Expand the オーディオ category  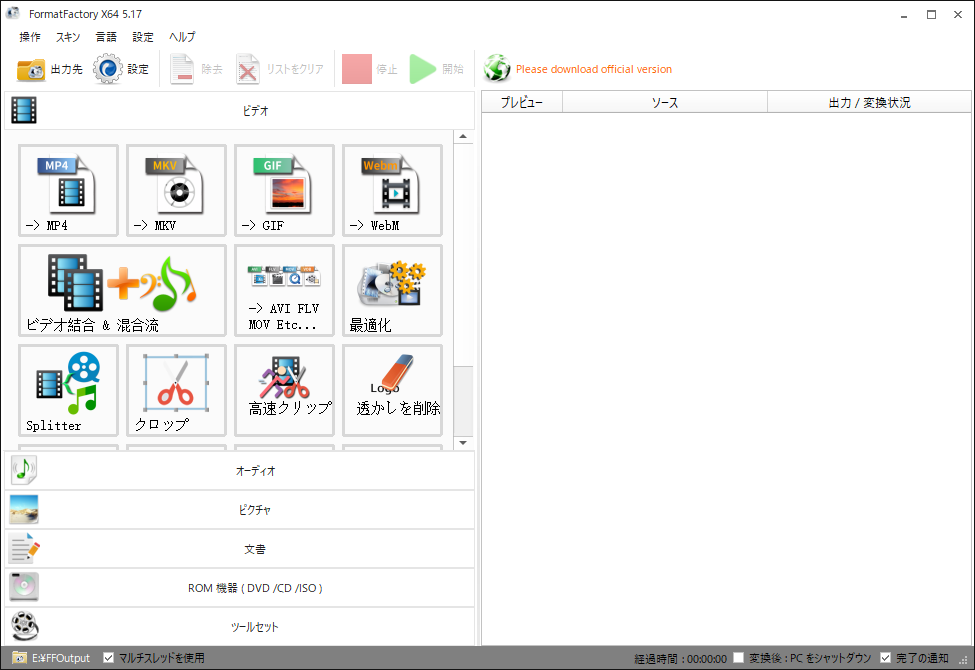click(239, 471)
